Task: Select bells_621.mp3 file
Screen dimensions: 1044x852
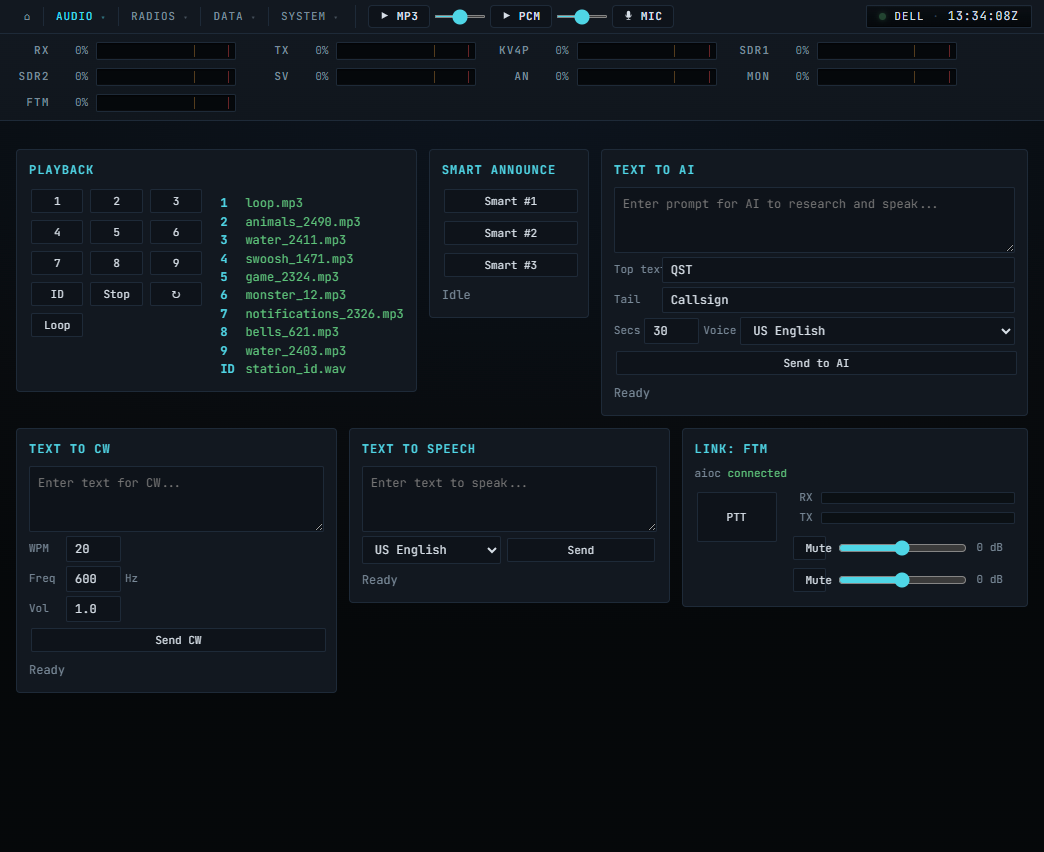Action: 292,332
